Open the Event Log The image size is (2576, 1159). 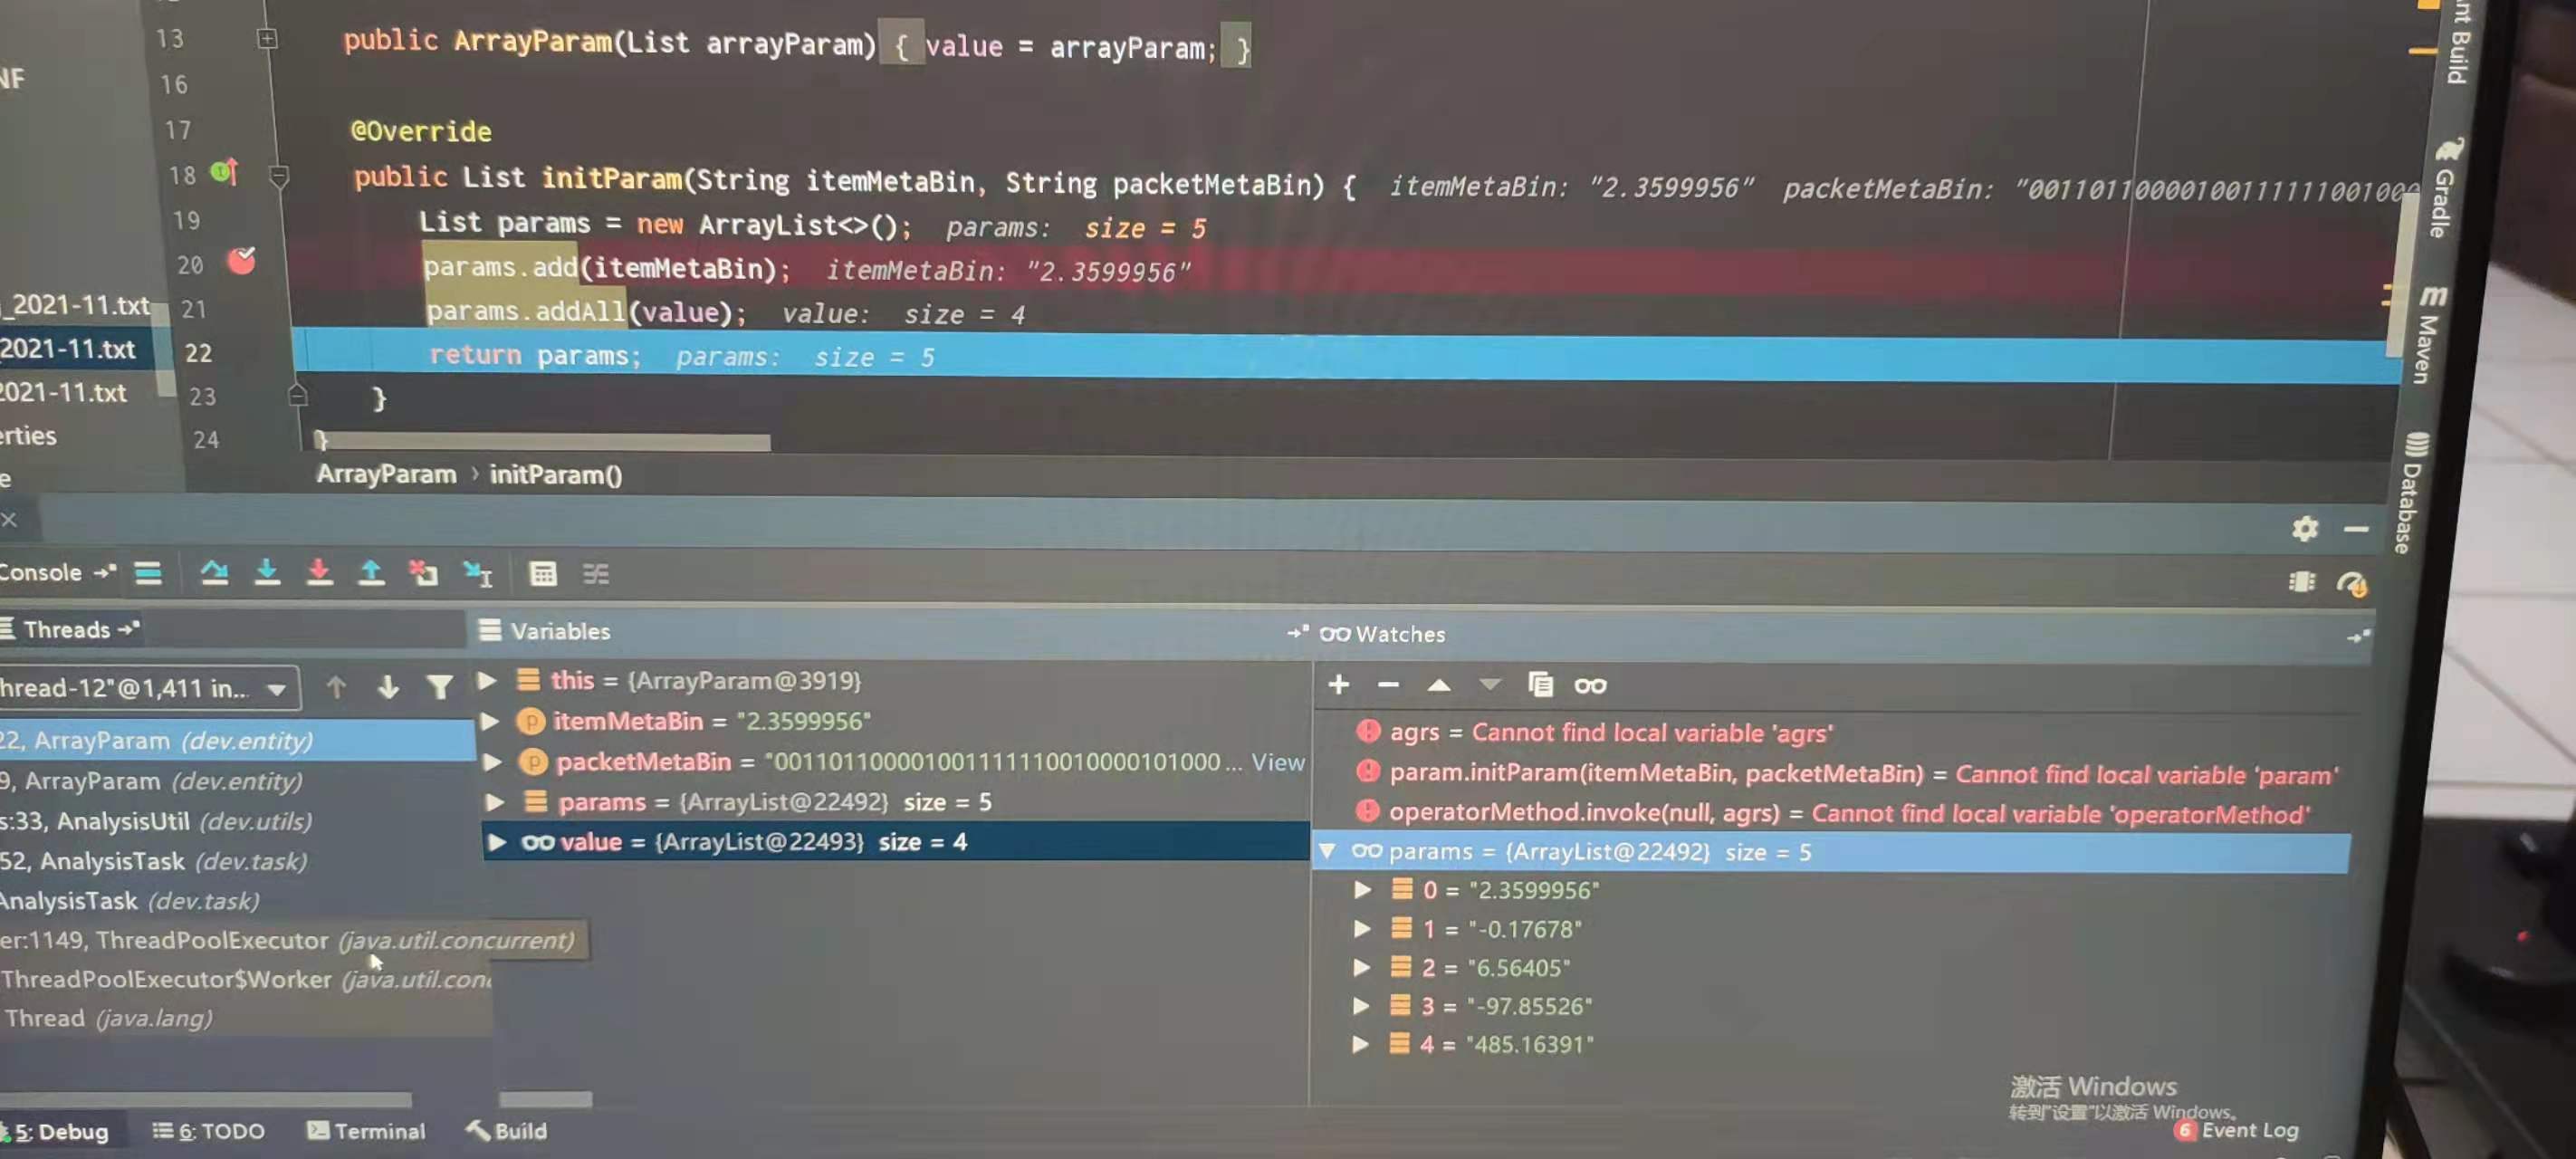coord(2236,1130)
